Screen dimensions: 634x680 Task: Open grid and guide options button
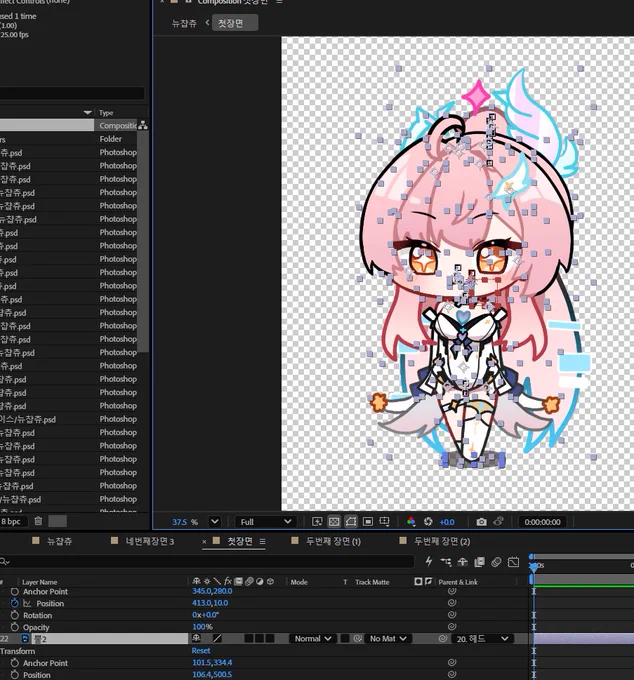click(x=384, y=522)
